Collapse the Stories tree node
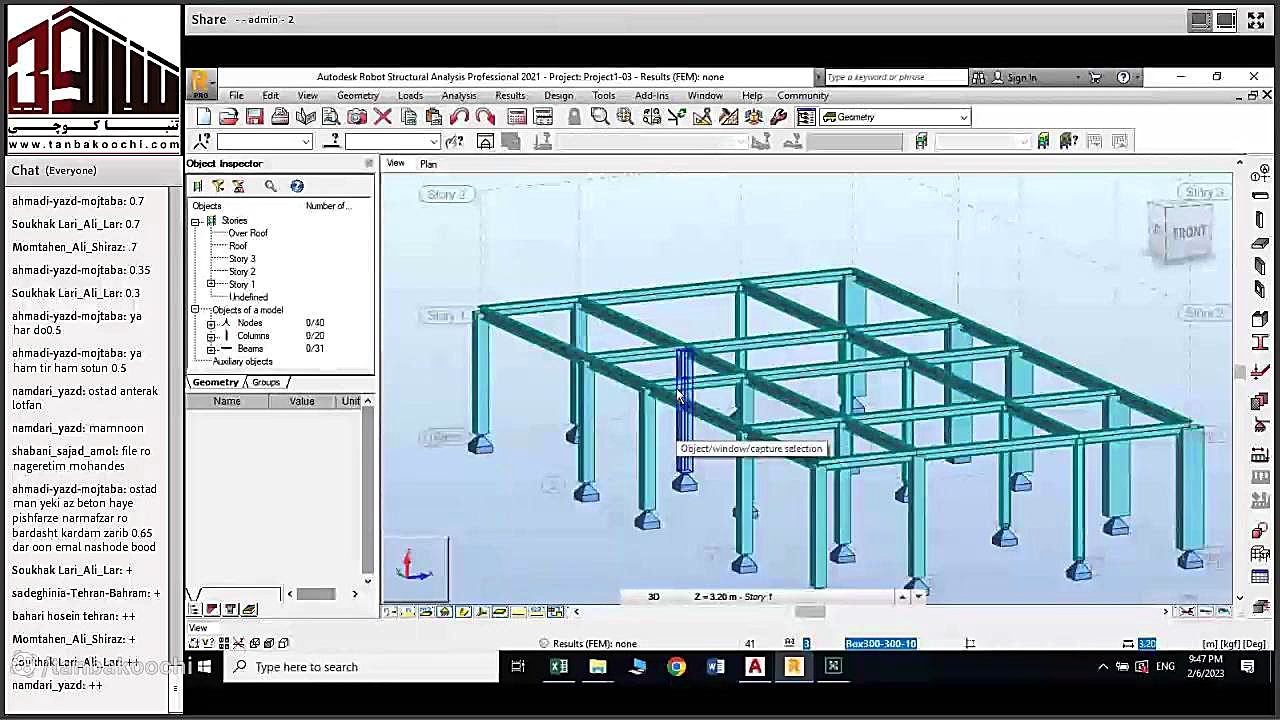Screen dimensions: 1280x720 [196, 221]
